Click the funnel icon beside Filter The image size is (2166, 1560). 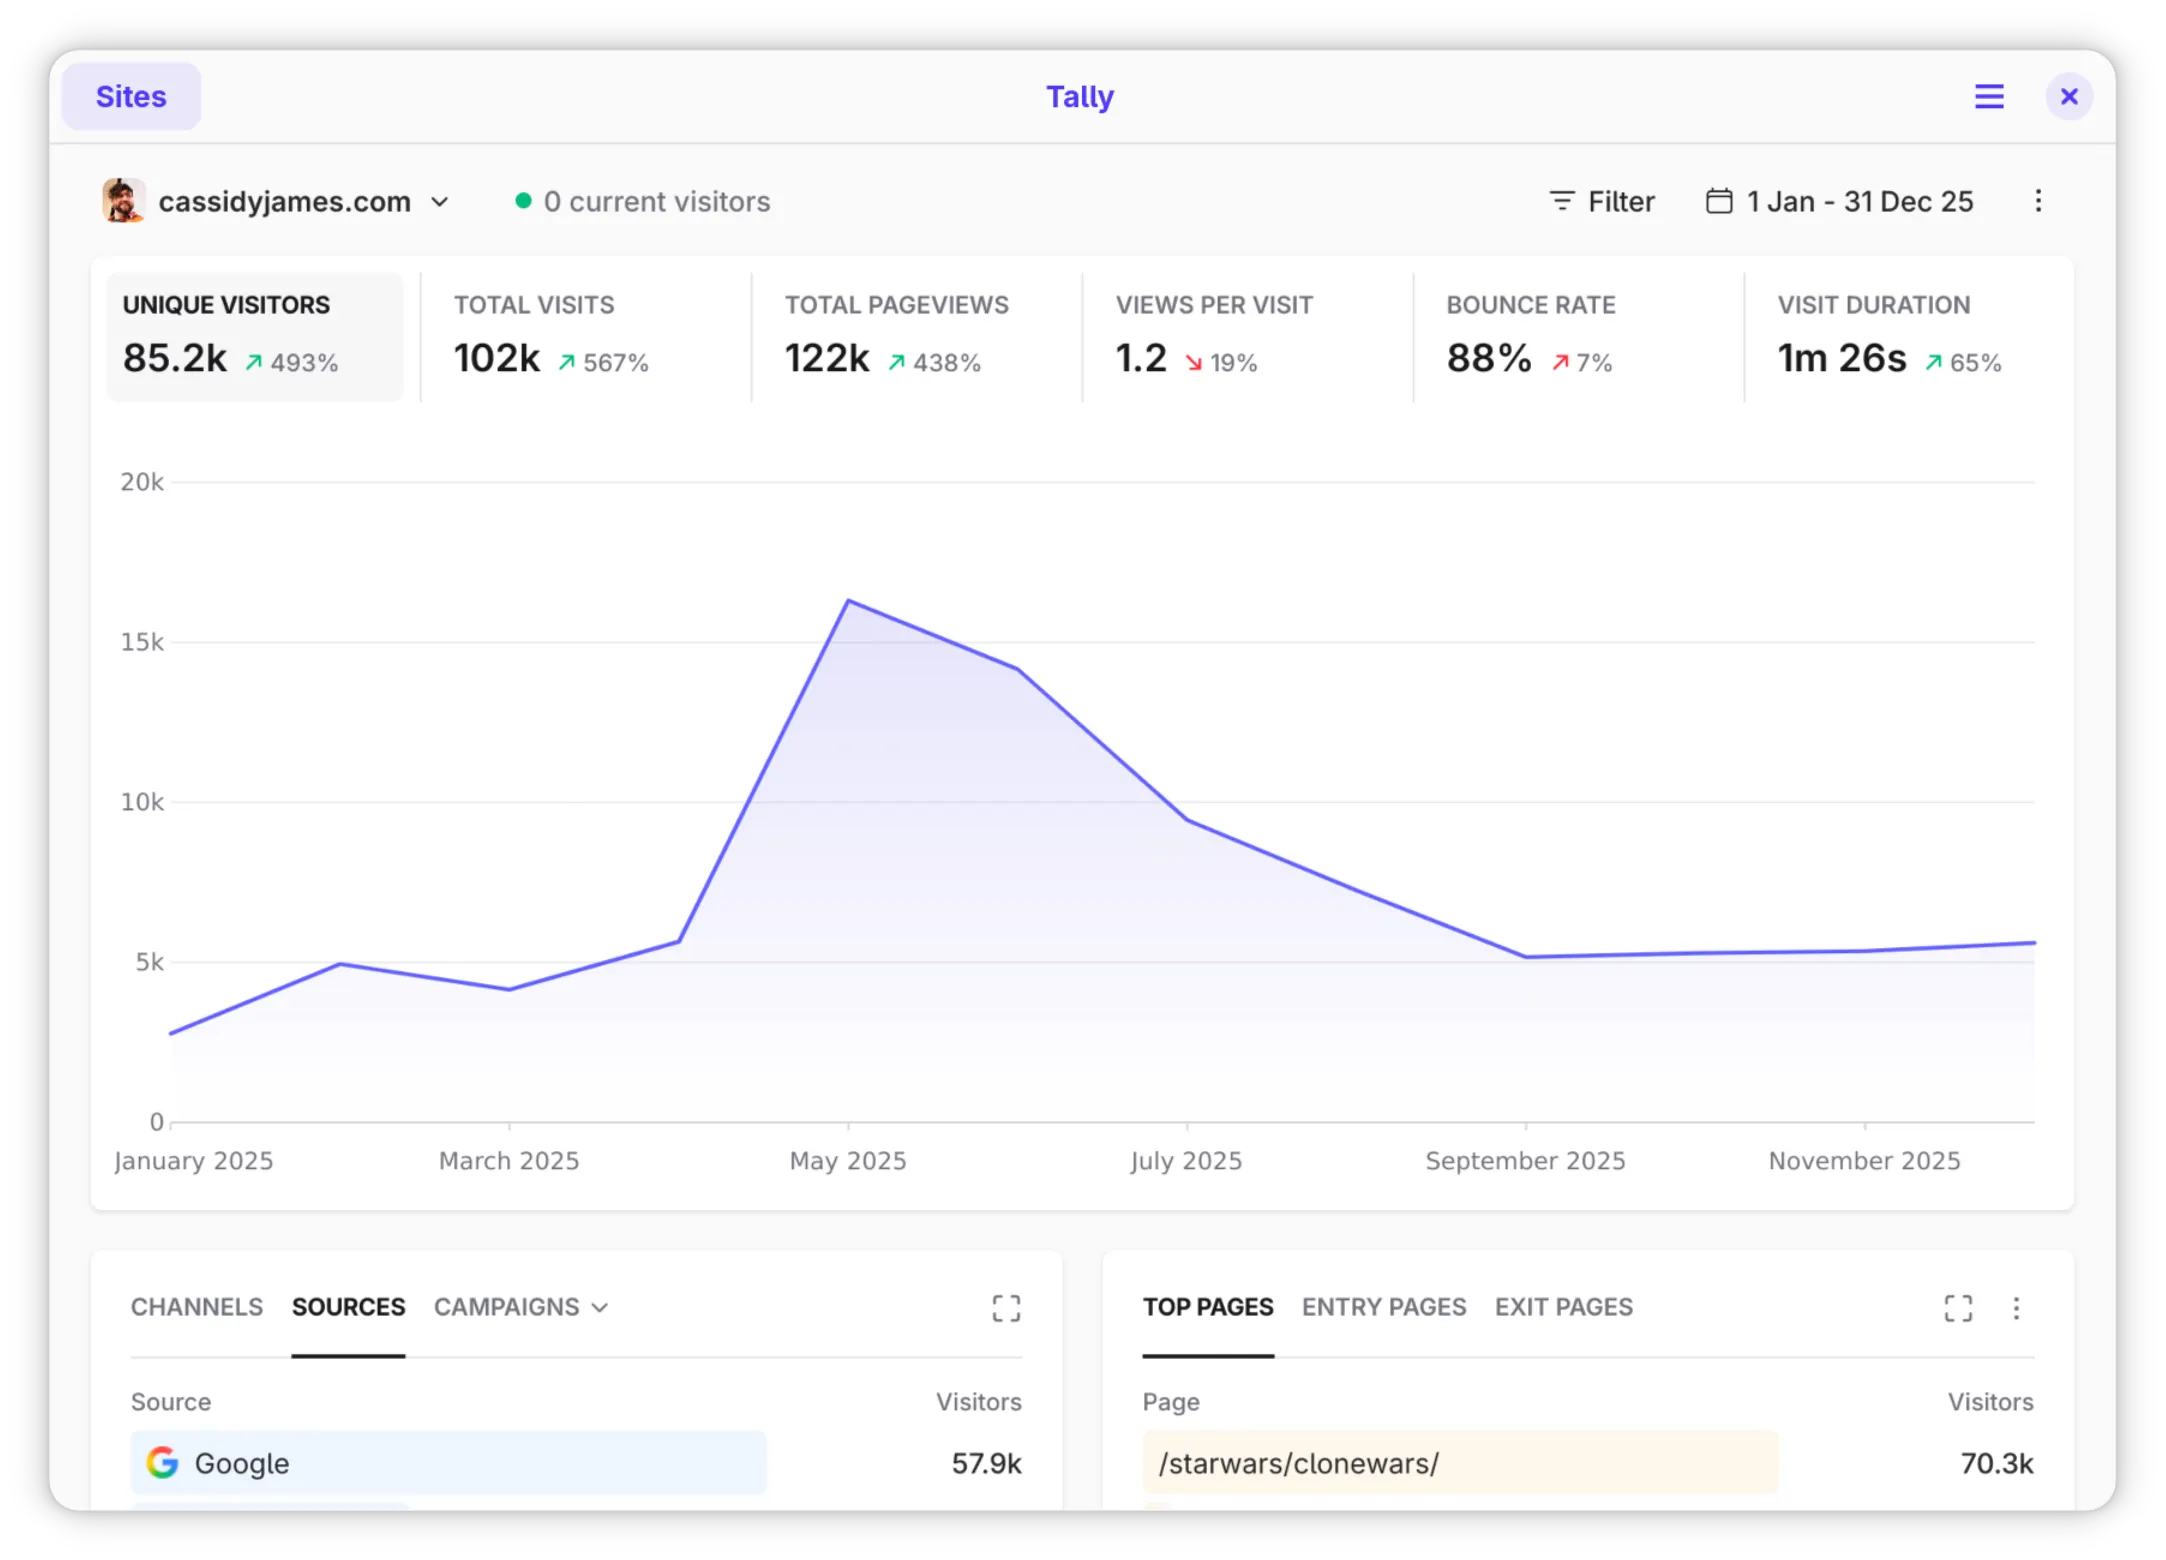coord(1561,201)
